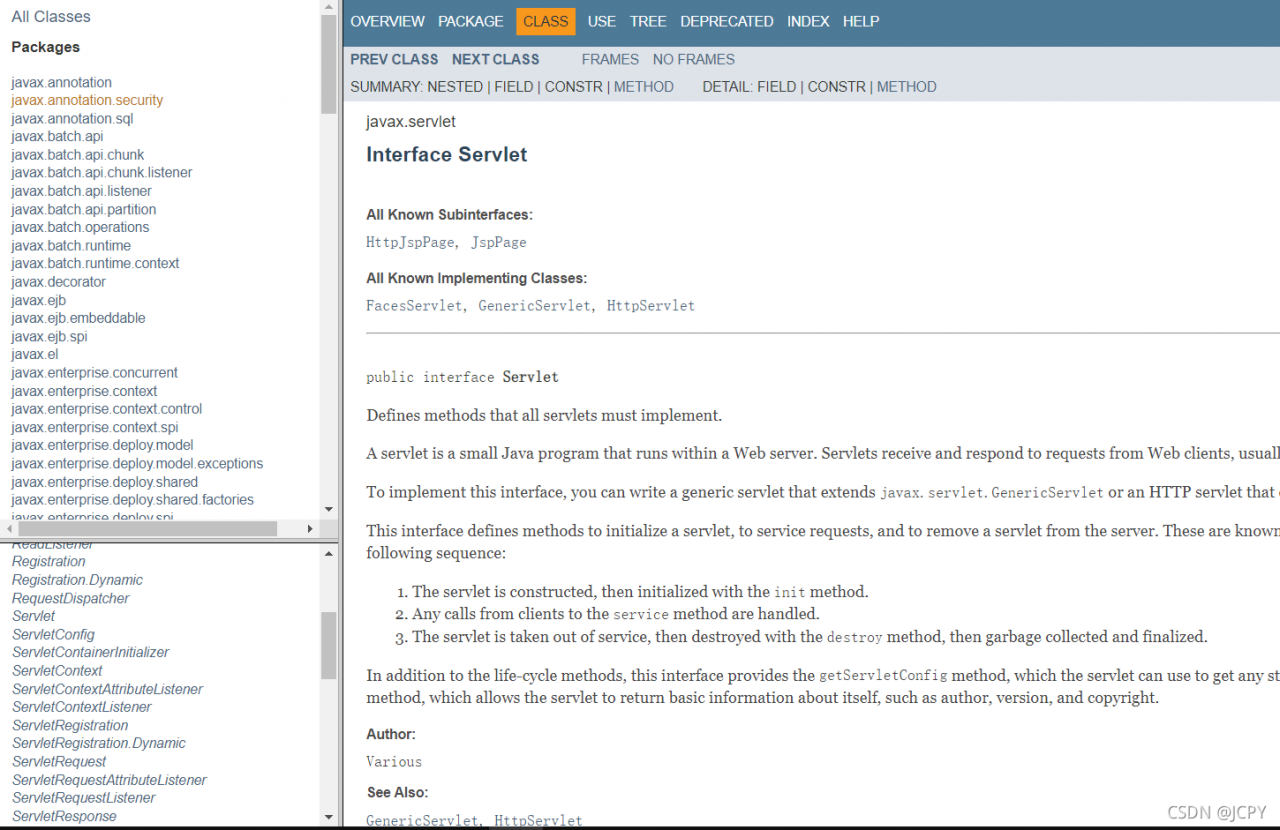The width and height of the screenshot is (1280, 830).
Task: Open the JspPage subinterface link
Action: coord(498,242)
